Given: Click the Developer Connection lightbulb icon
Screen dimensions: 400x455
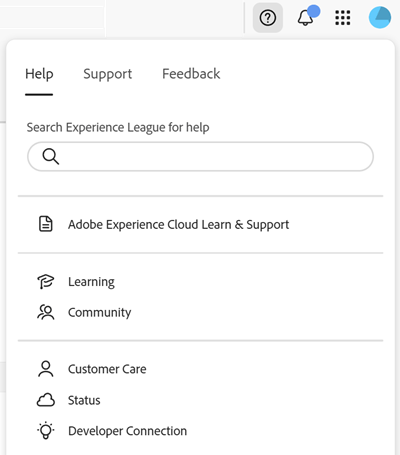Looking at the screenshot, I should pyautogui.click(x=46, y=431).
